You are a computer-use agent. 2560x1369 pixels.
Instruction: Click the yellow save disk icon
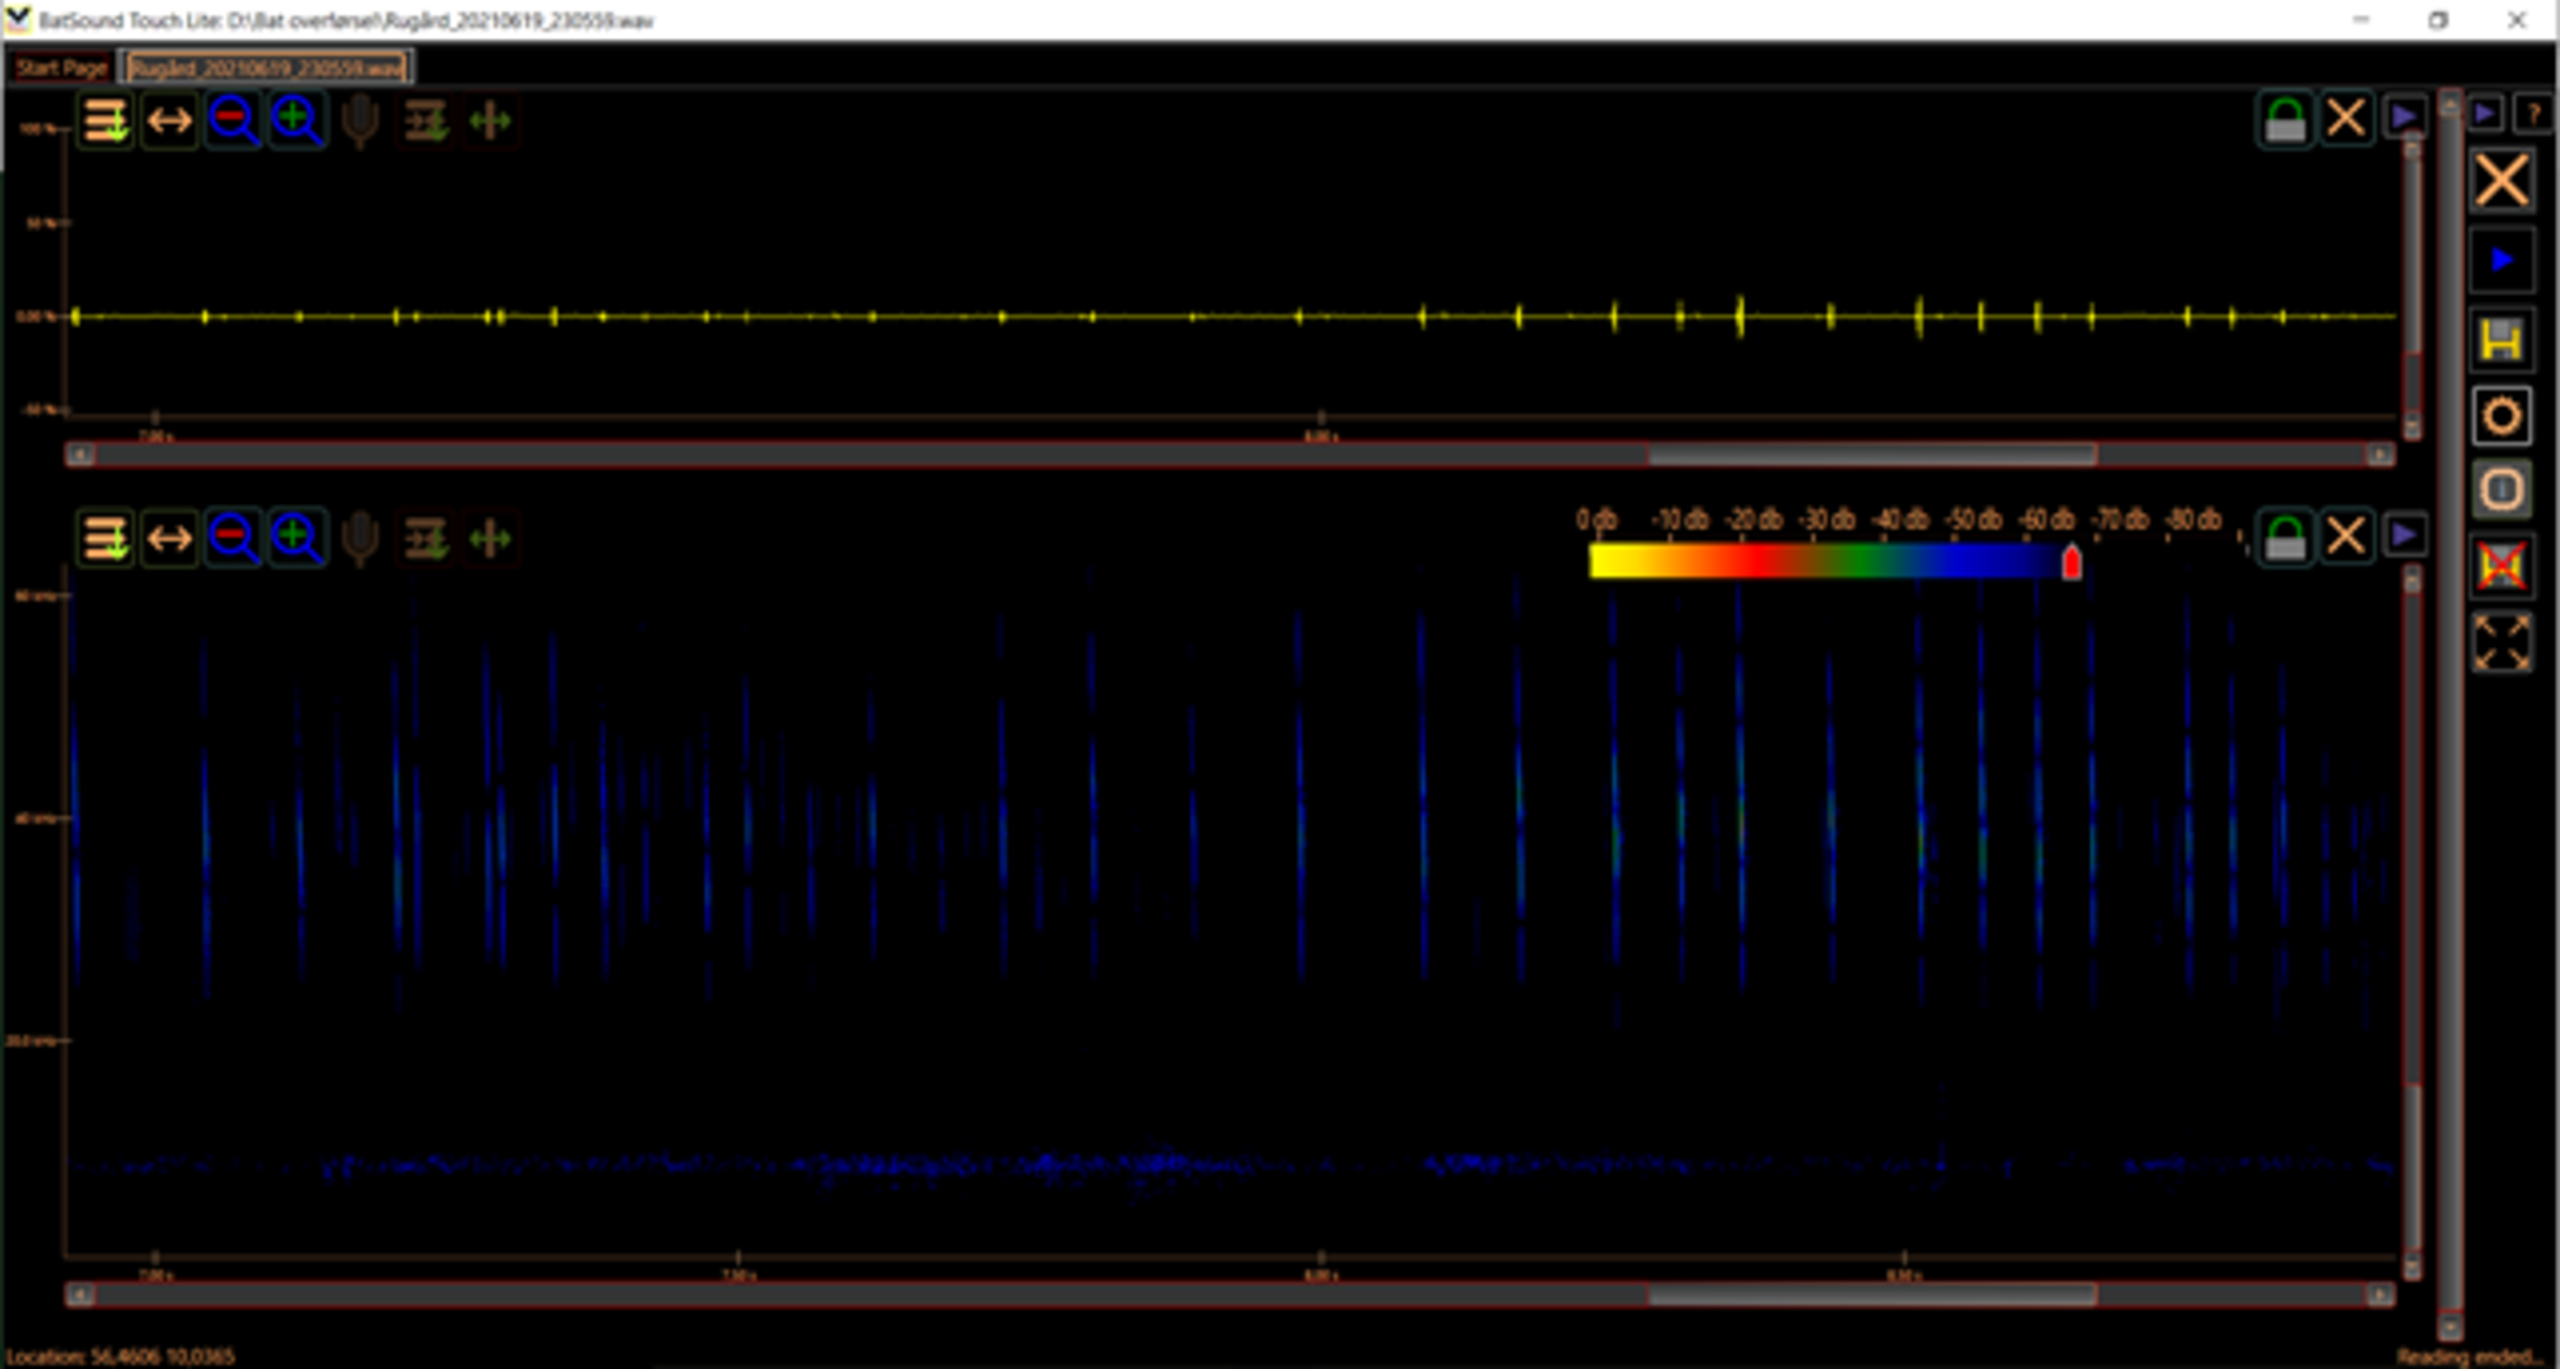[x=2501, y=339]
